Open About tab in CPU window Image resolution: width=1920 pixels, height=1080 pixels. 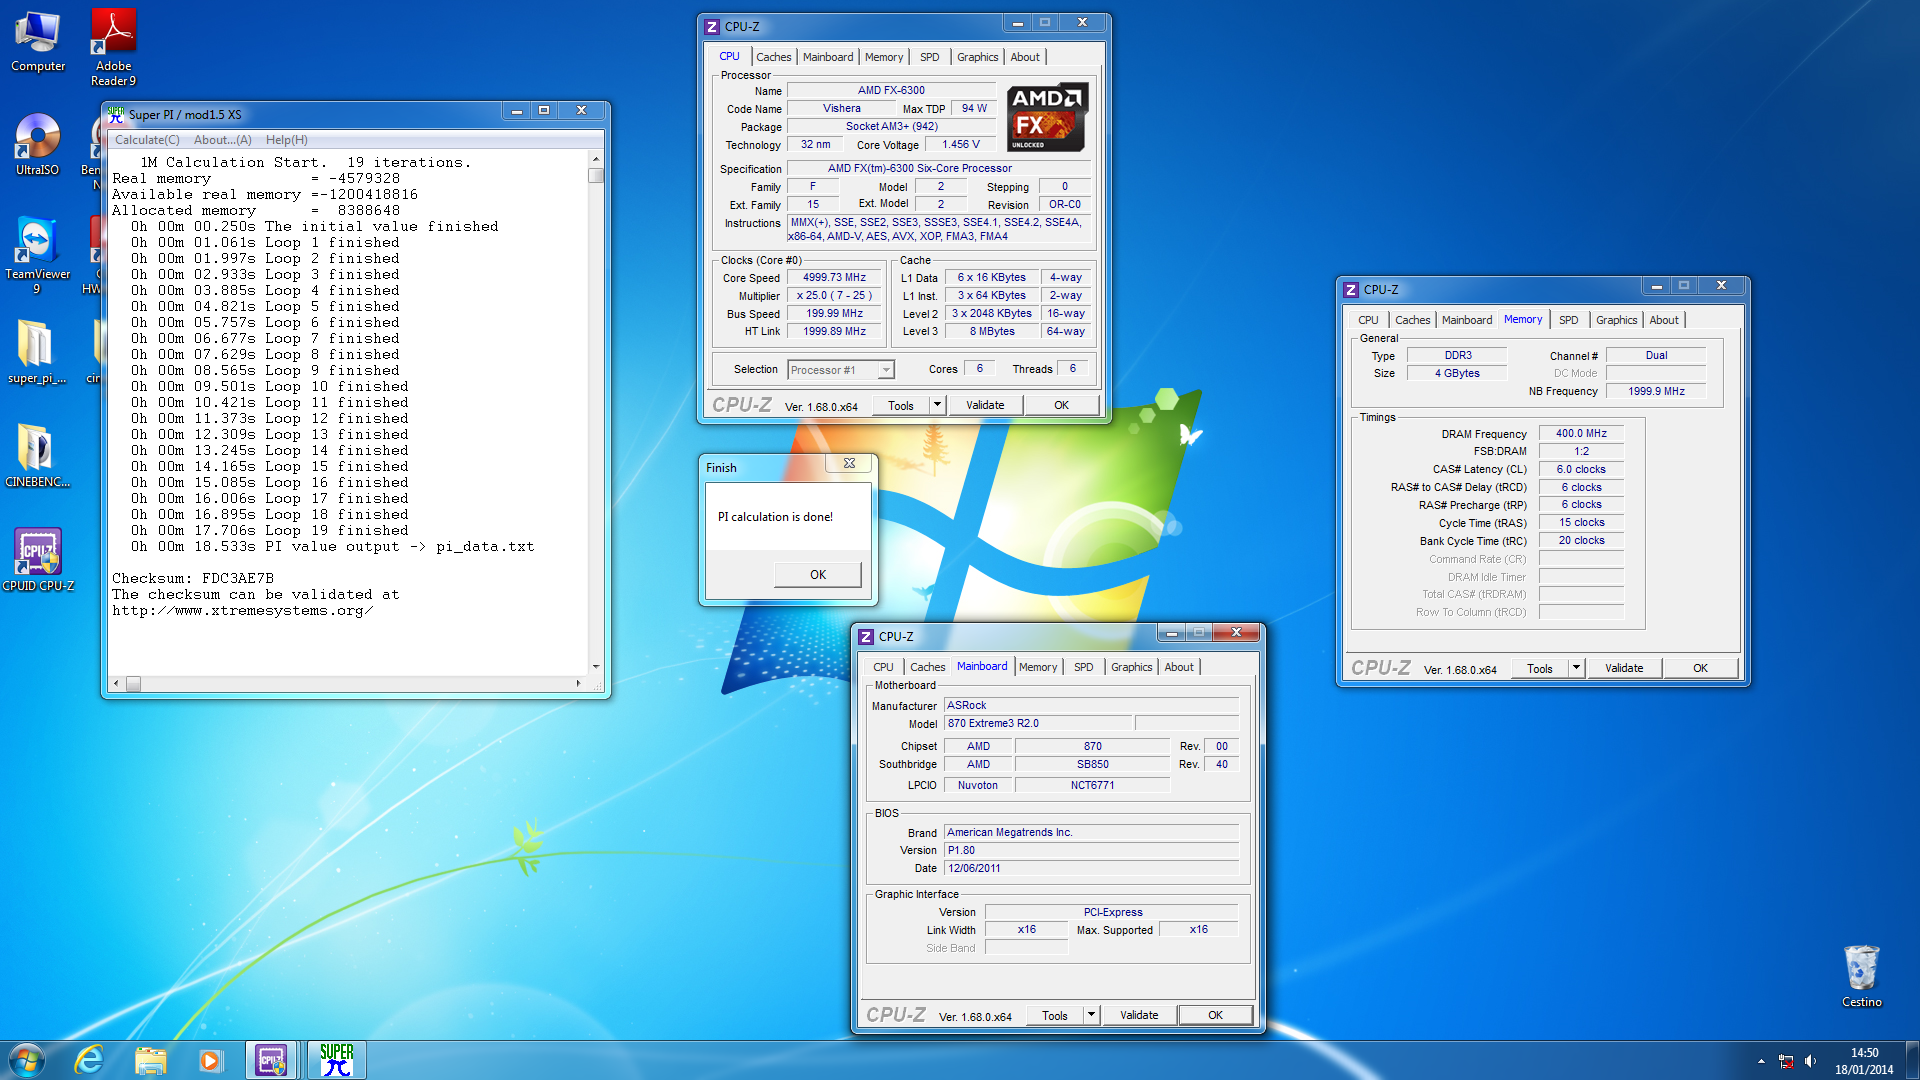click(1025, 57)
